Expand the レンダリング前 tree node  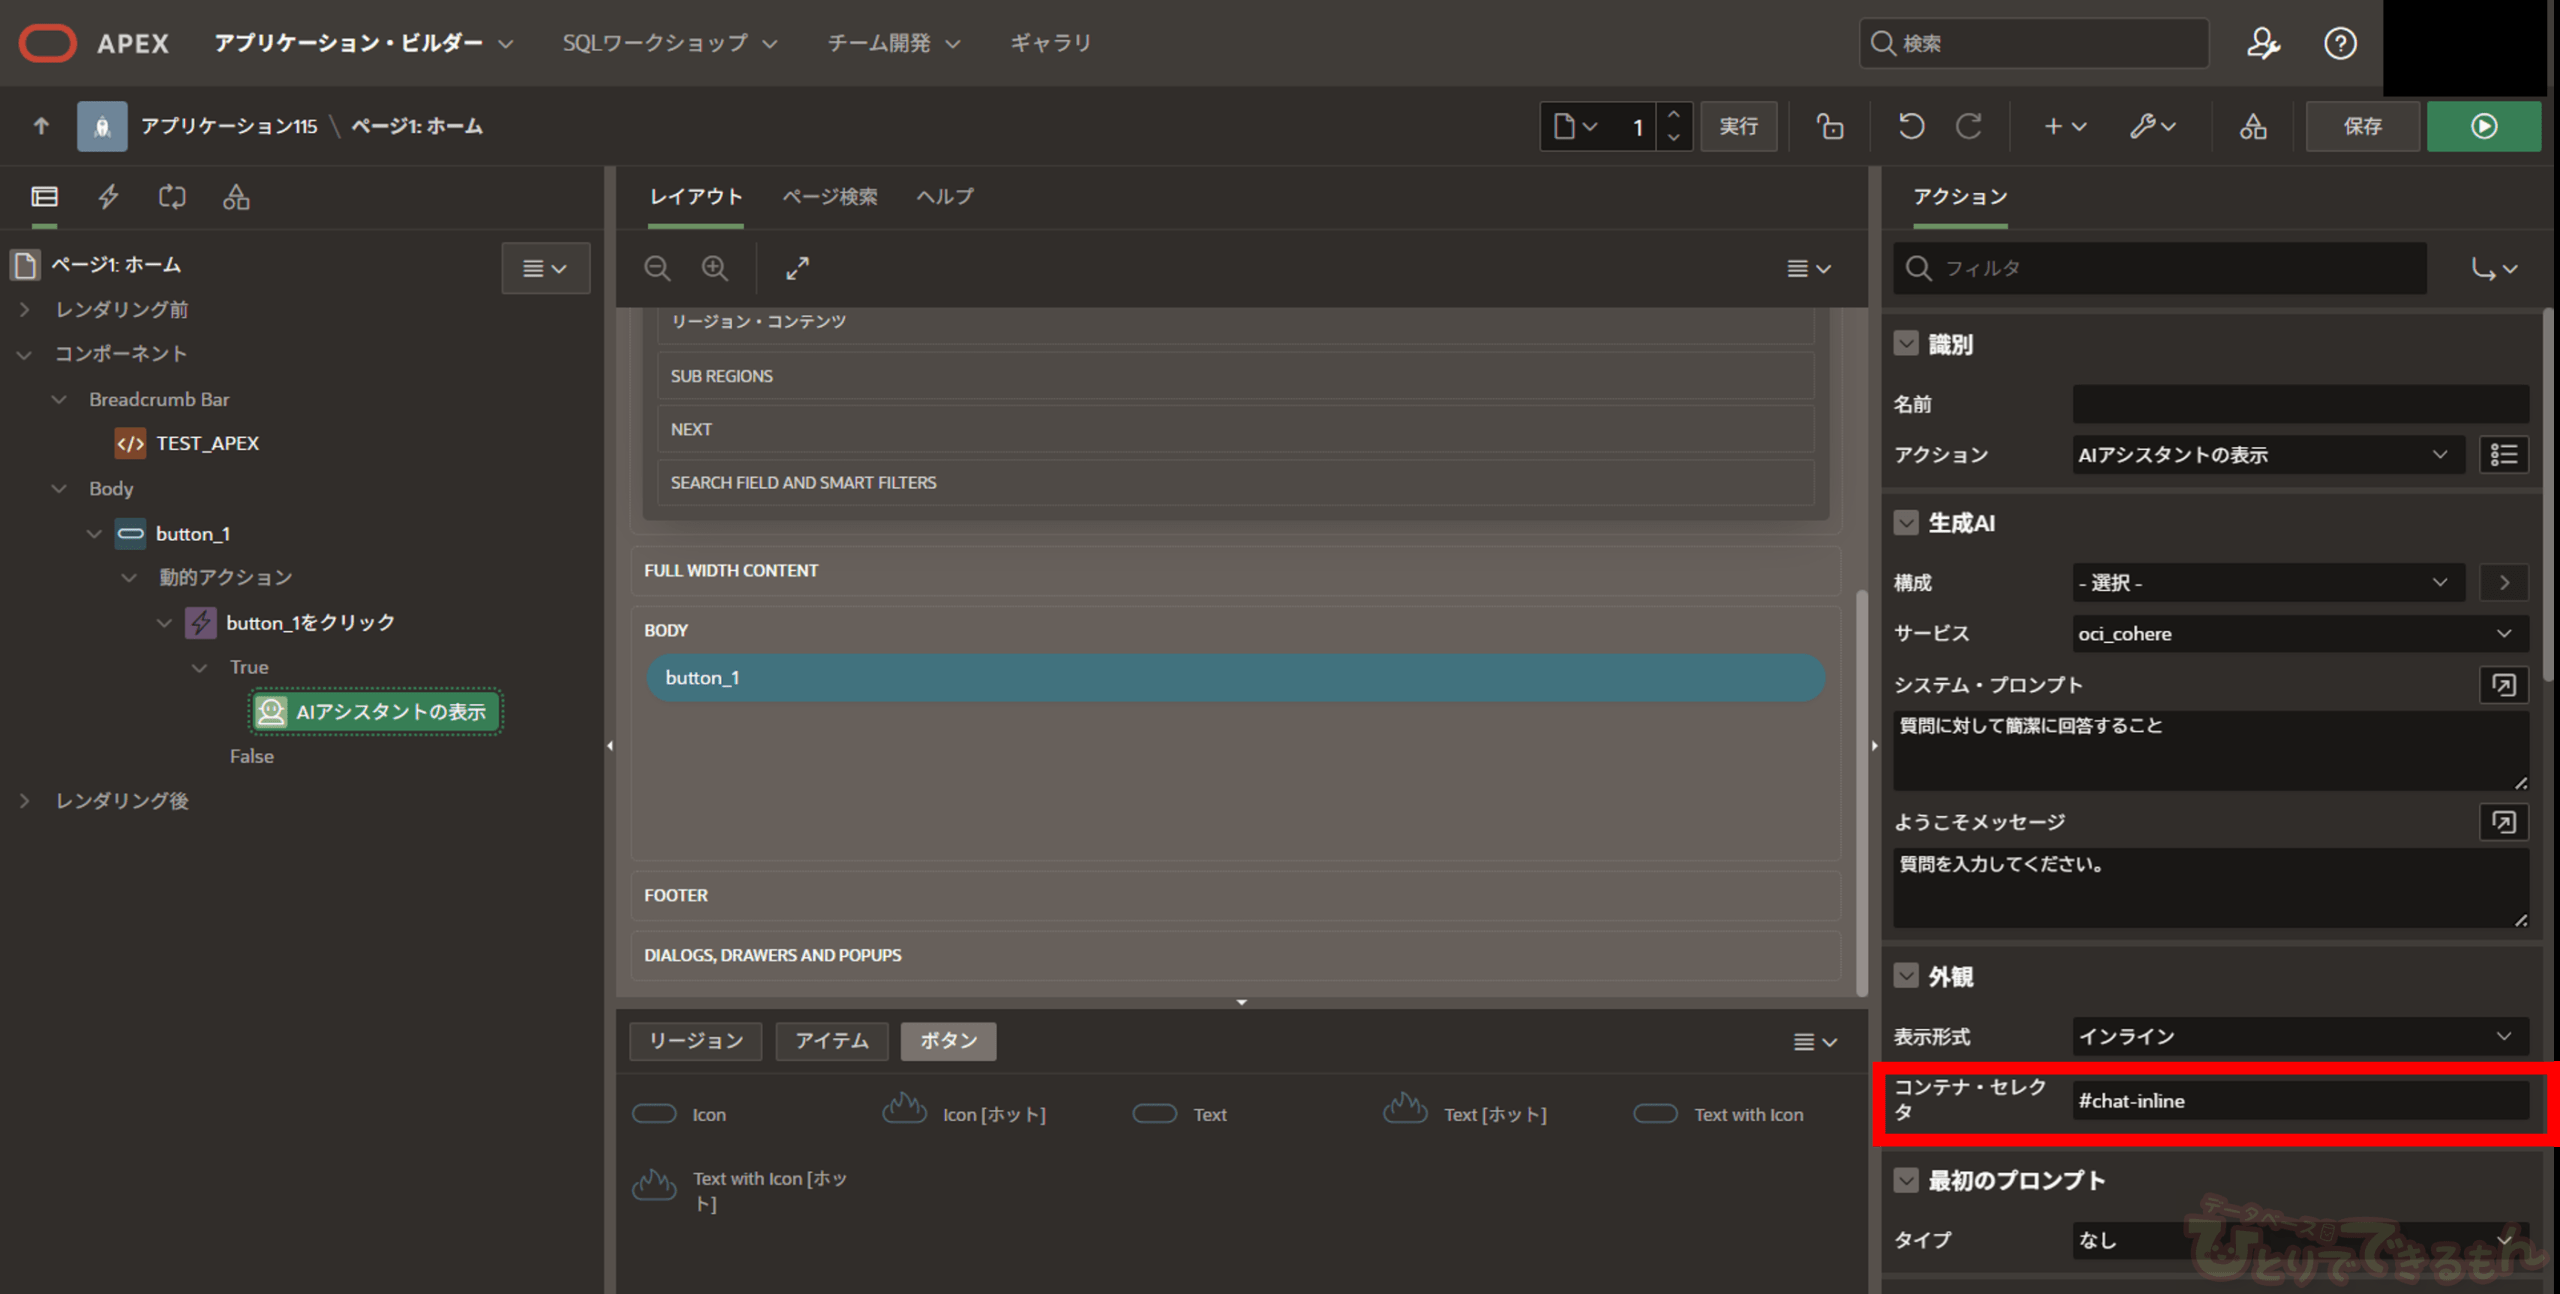pyautogui.click(x=25, y=309)
